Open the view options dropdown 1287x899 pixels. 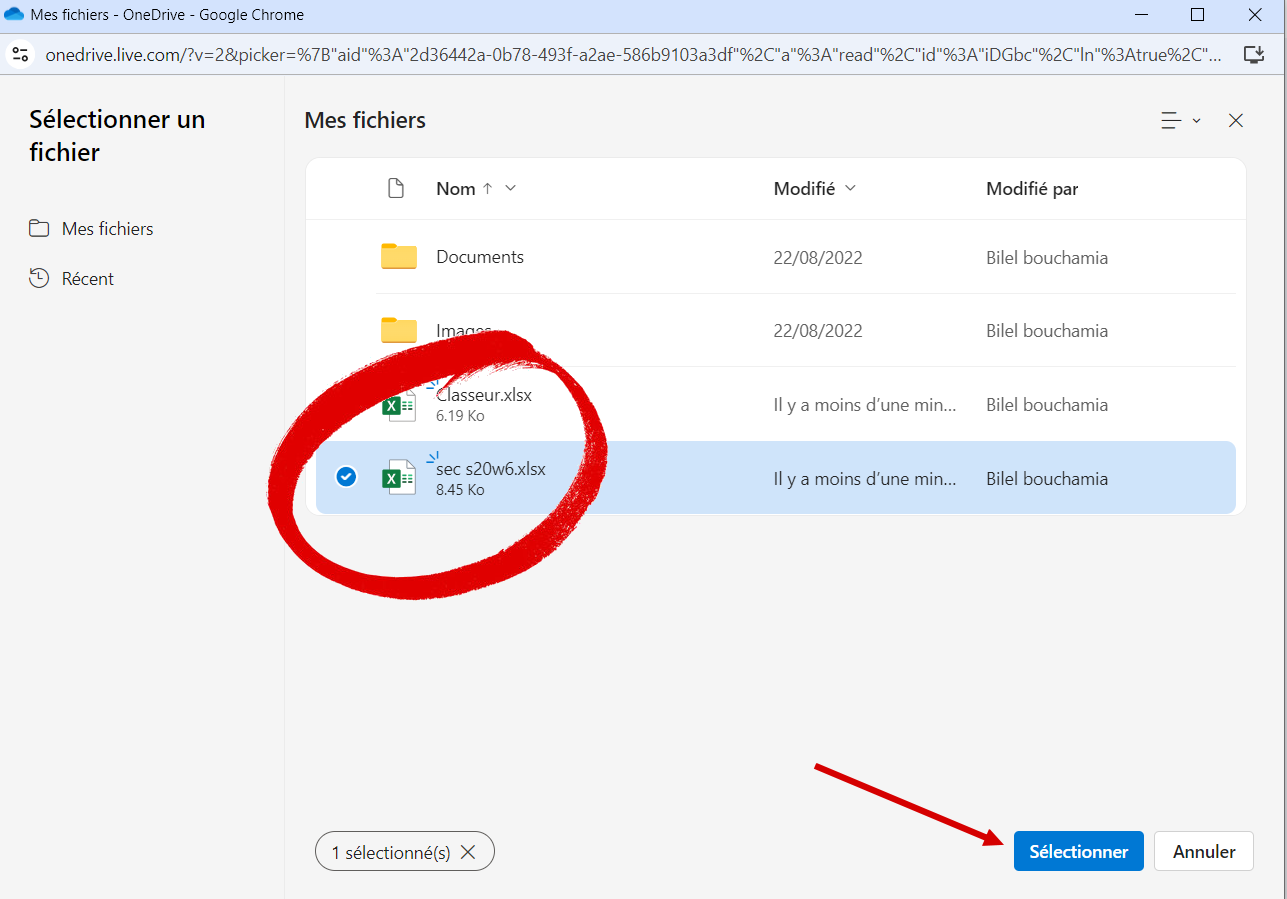click(x=1180, y=121)
